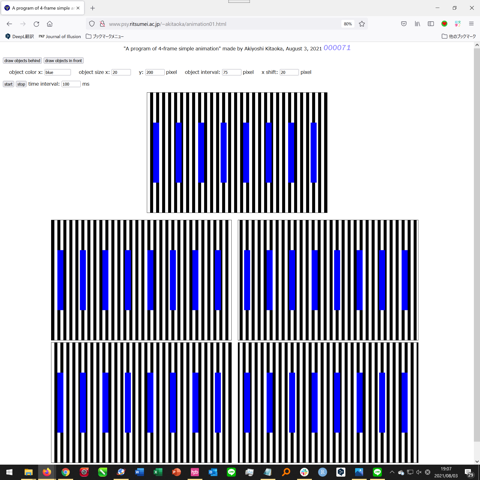Open File Explorer from taskbar

(29, 472)
